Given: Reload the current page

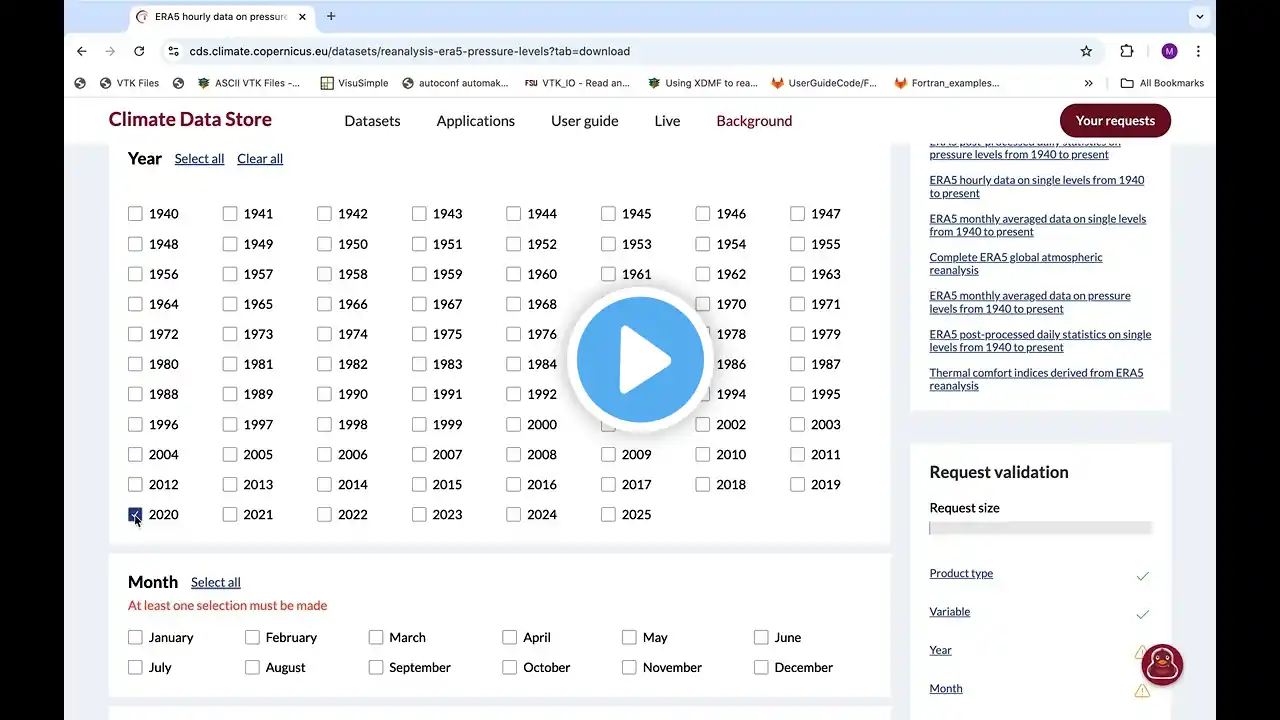Looking at the screenshot, I should 139,51.
